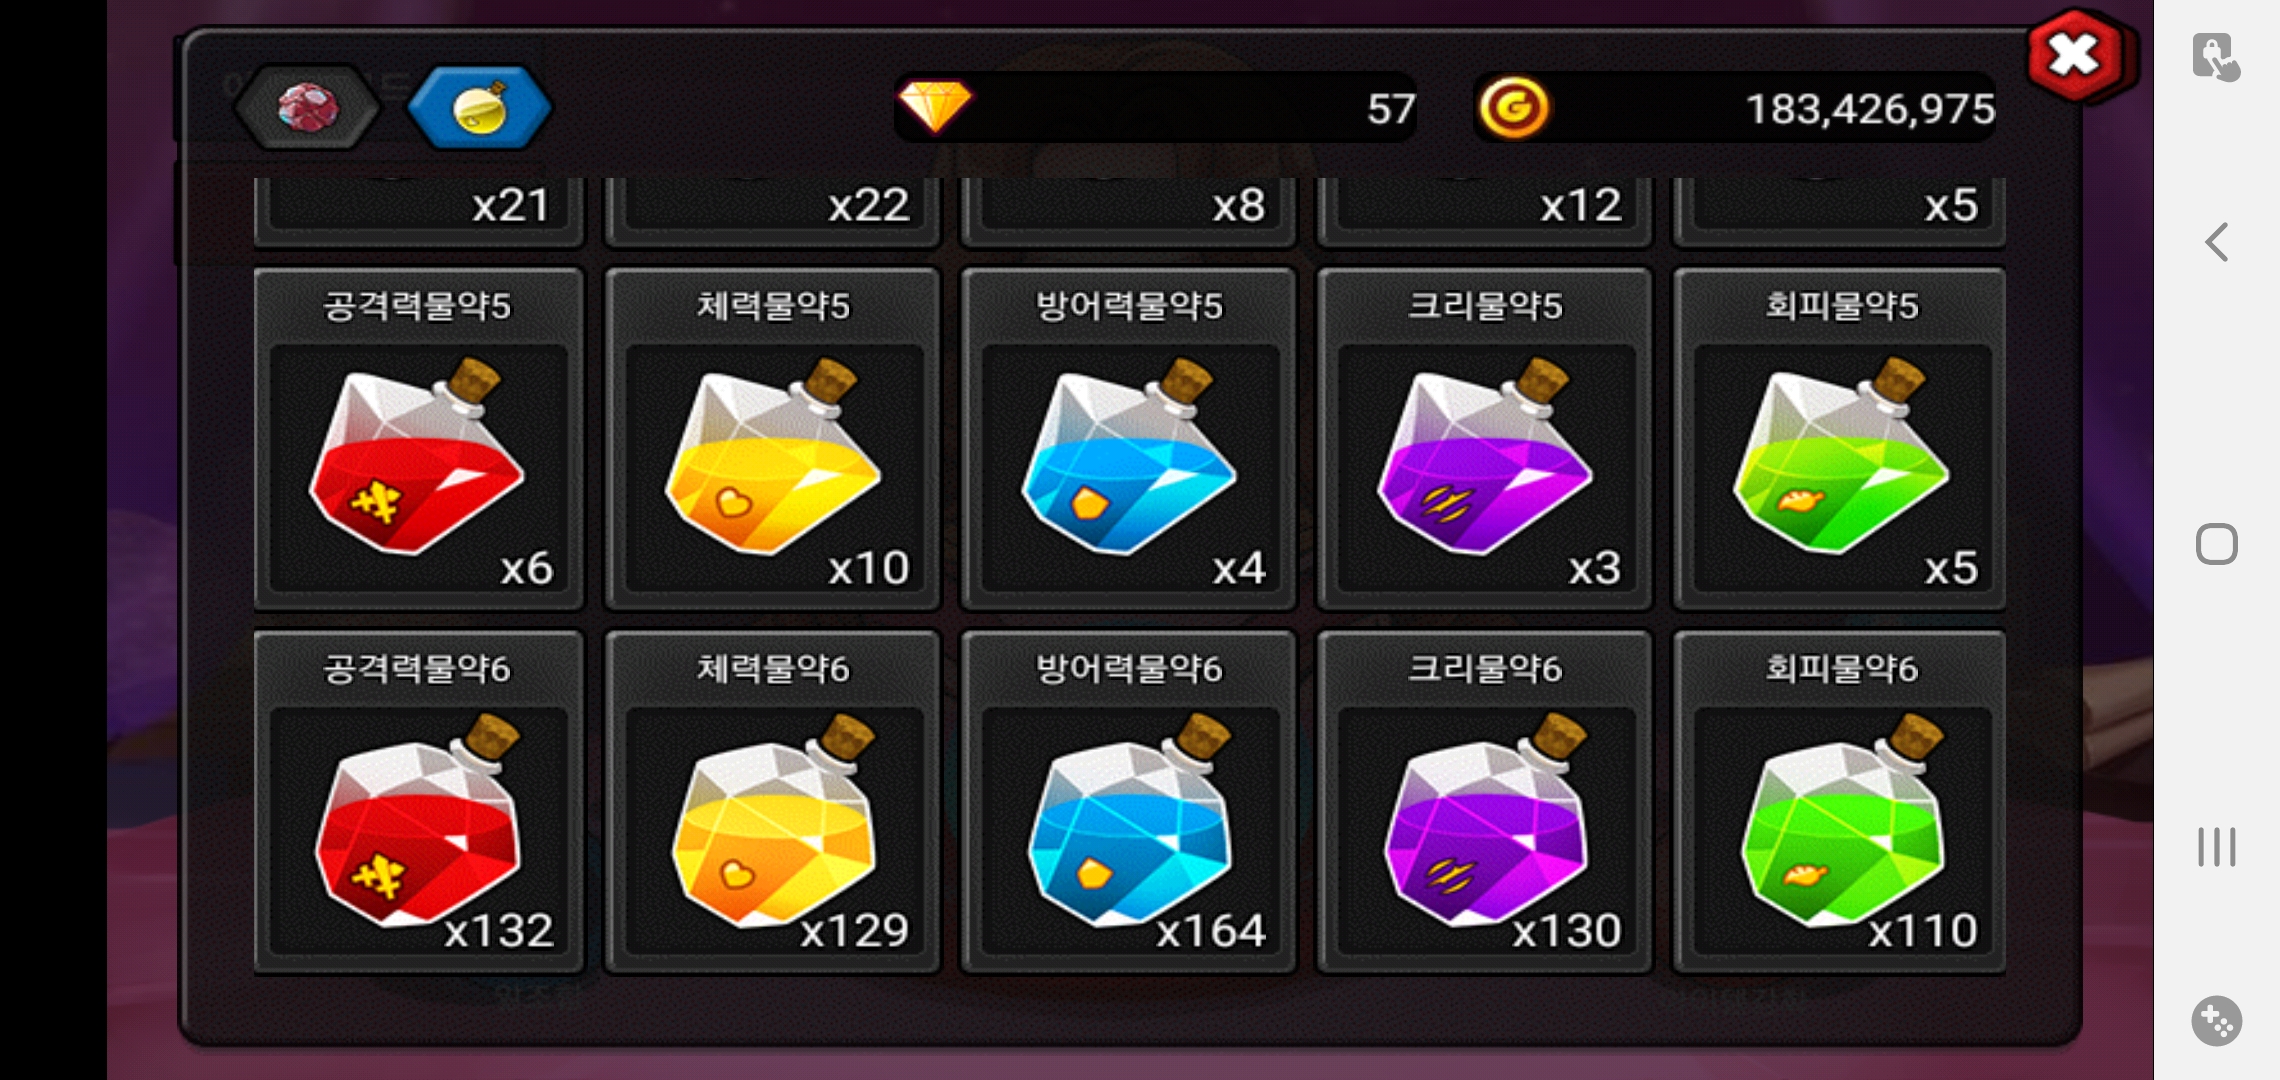The height and width of the screenshot is (1080, 2280).
Task: Close the inventory with red X
Action: pos(2076,56)
